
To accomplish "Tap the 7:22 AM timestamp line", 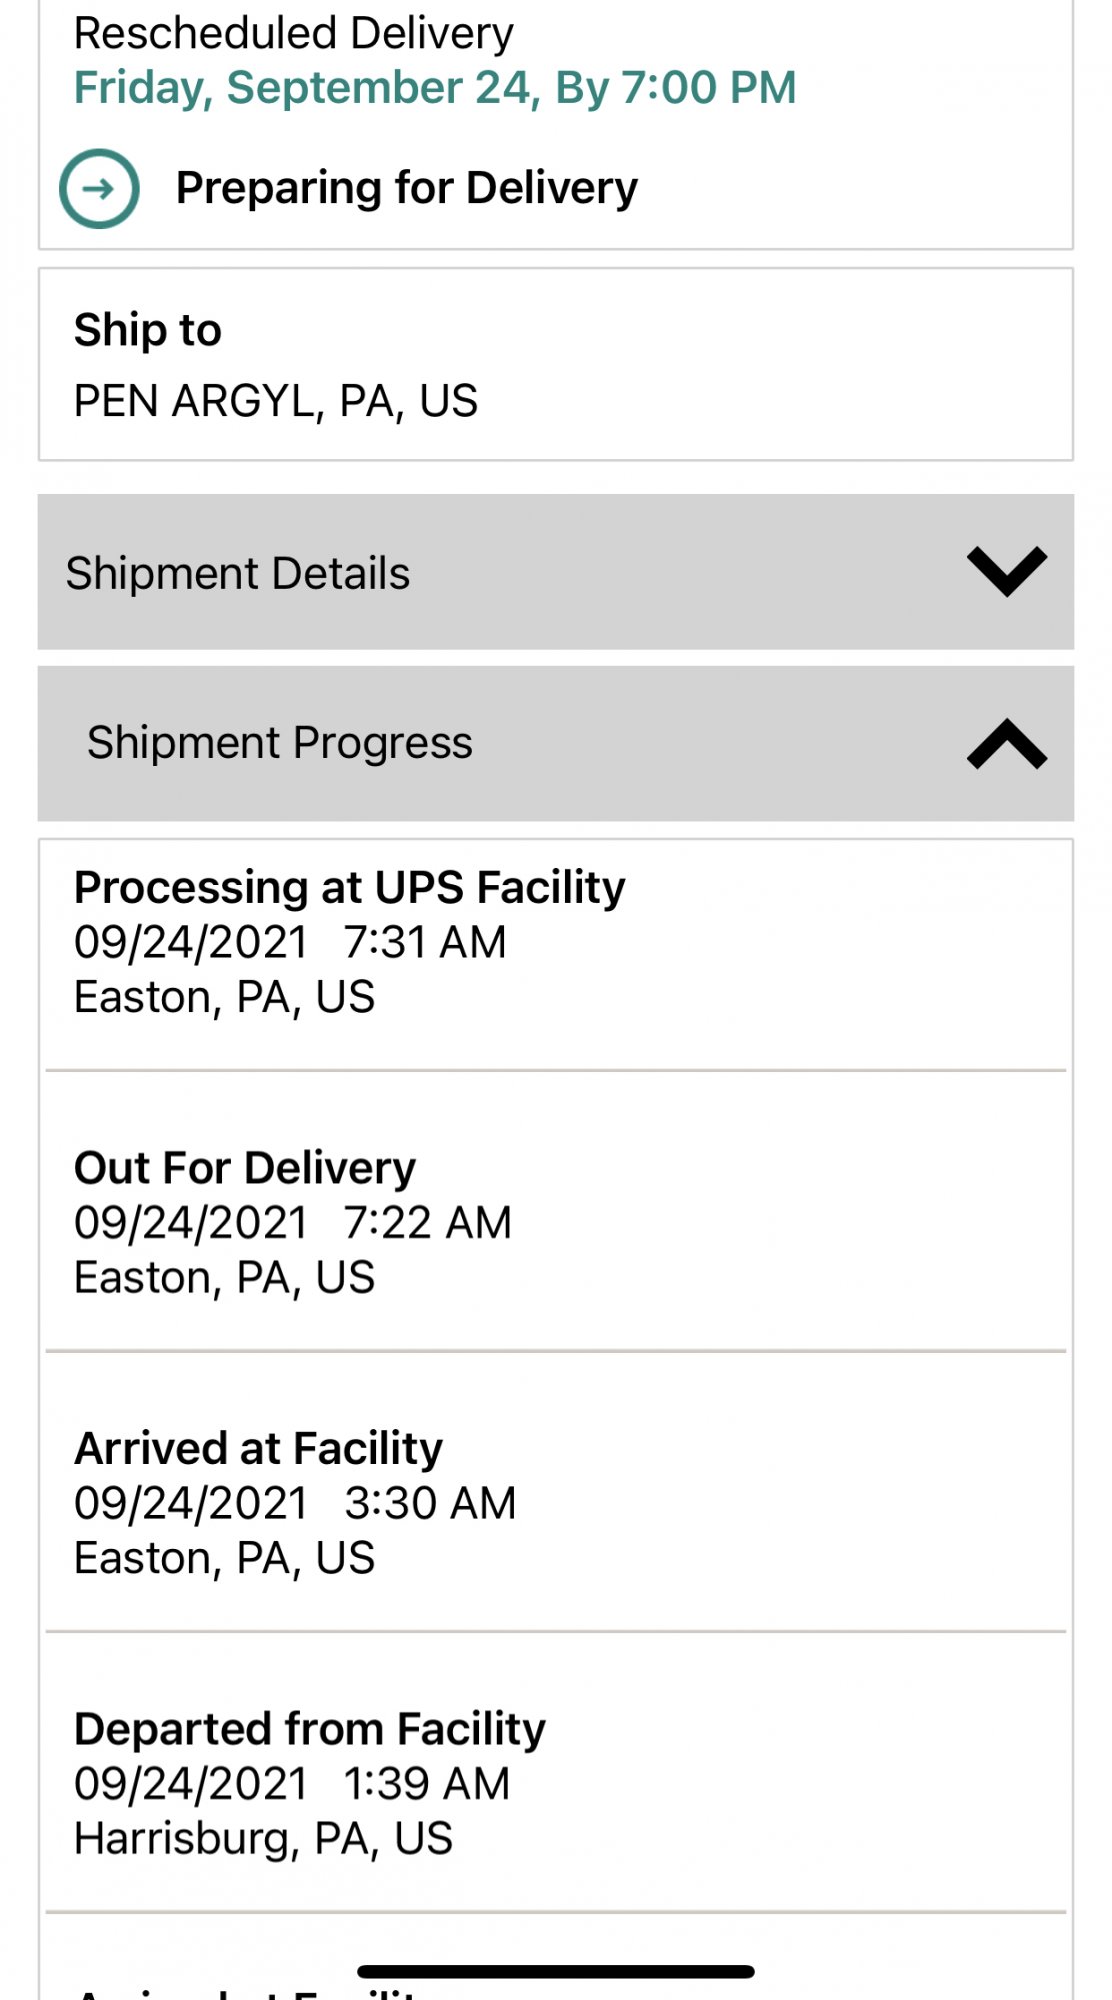I will point(292,1223).
